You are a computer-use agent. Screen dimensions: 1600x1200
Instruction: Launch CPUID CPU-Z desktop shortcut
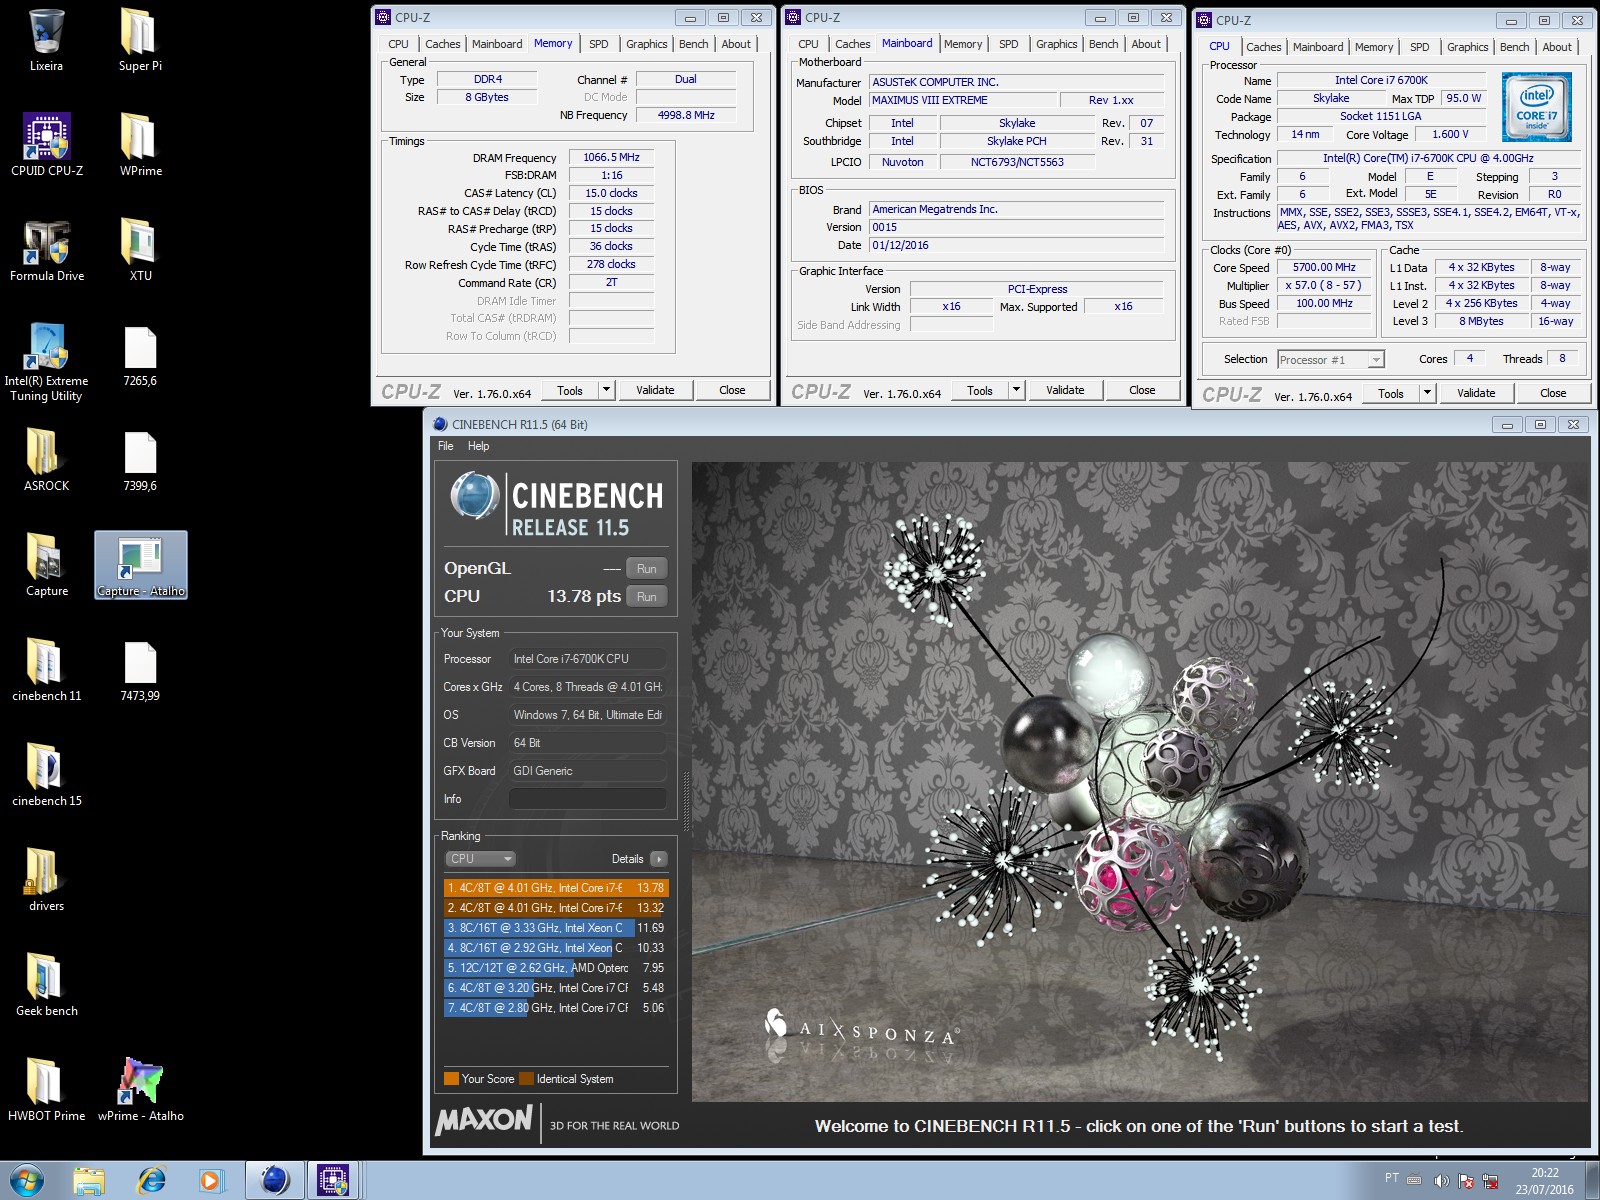point(46,145)
